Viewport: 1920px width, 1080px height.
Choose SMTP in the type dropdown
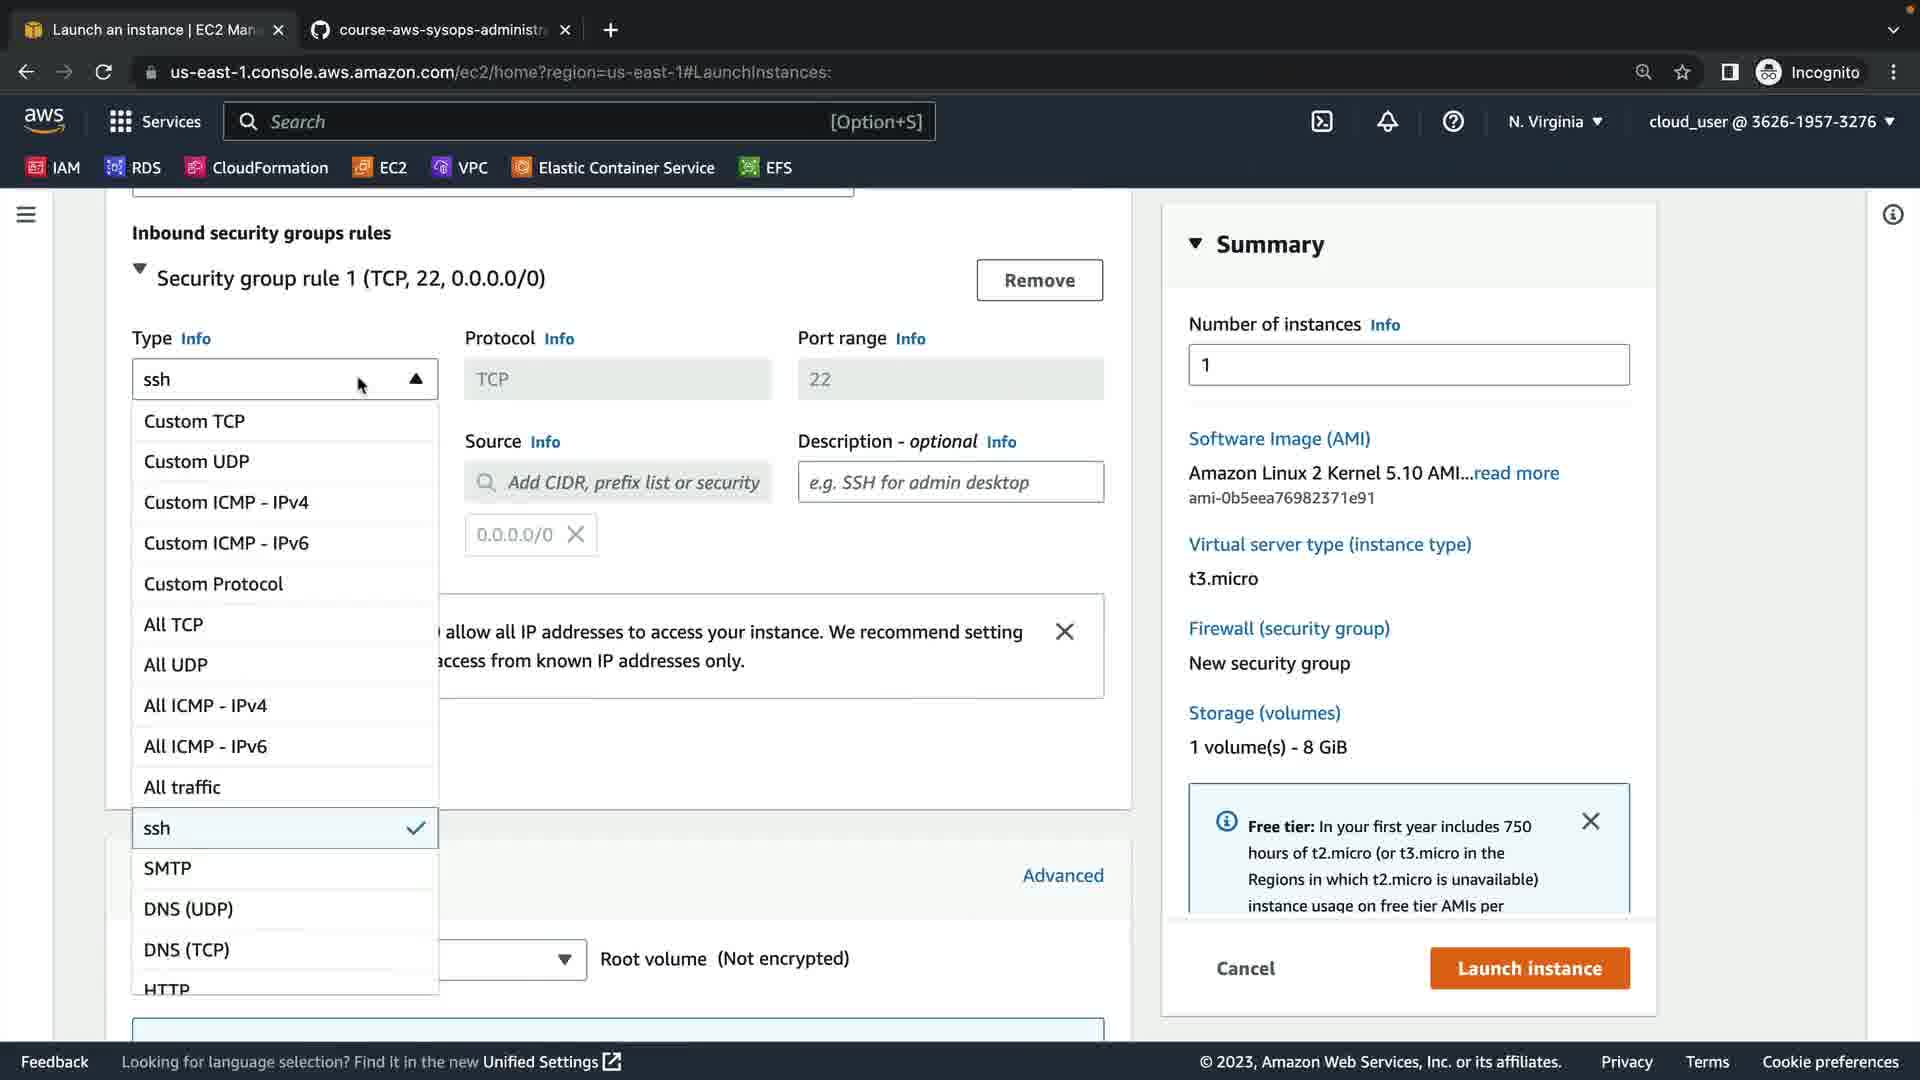[167, 868]
